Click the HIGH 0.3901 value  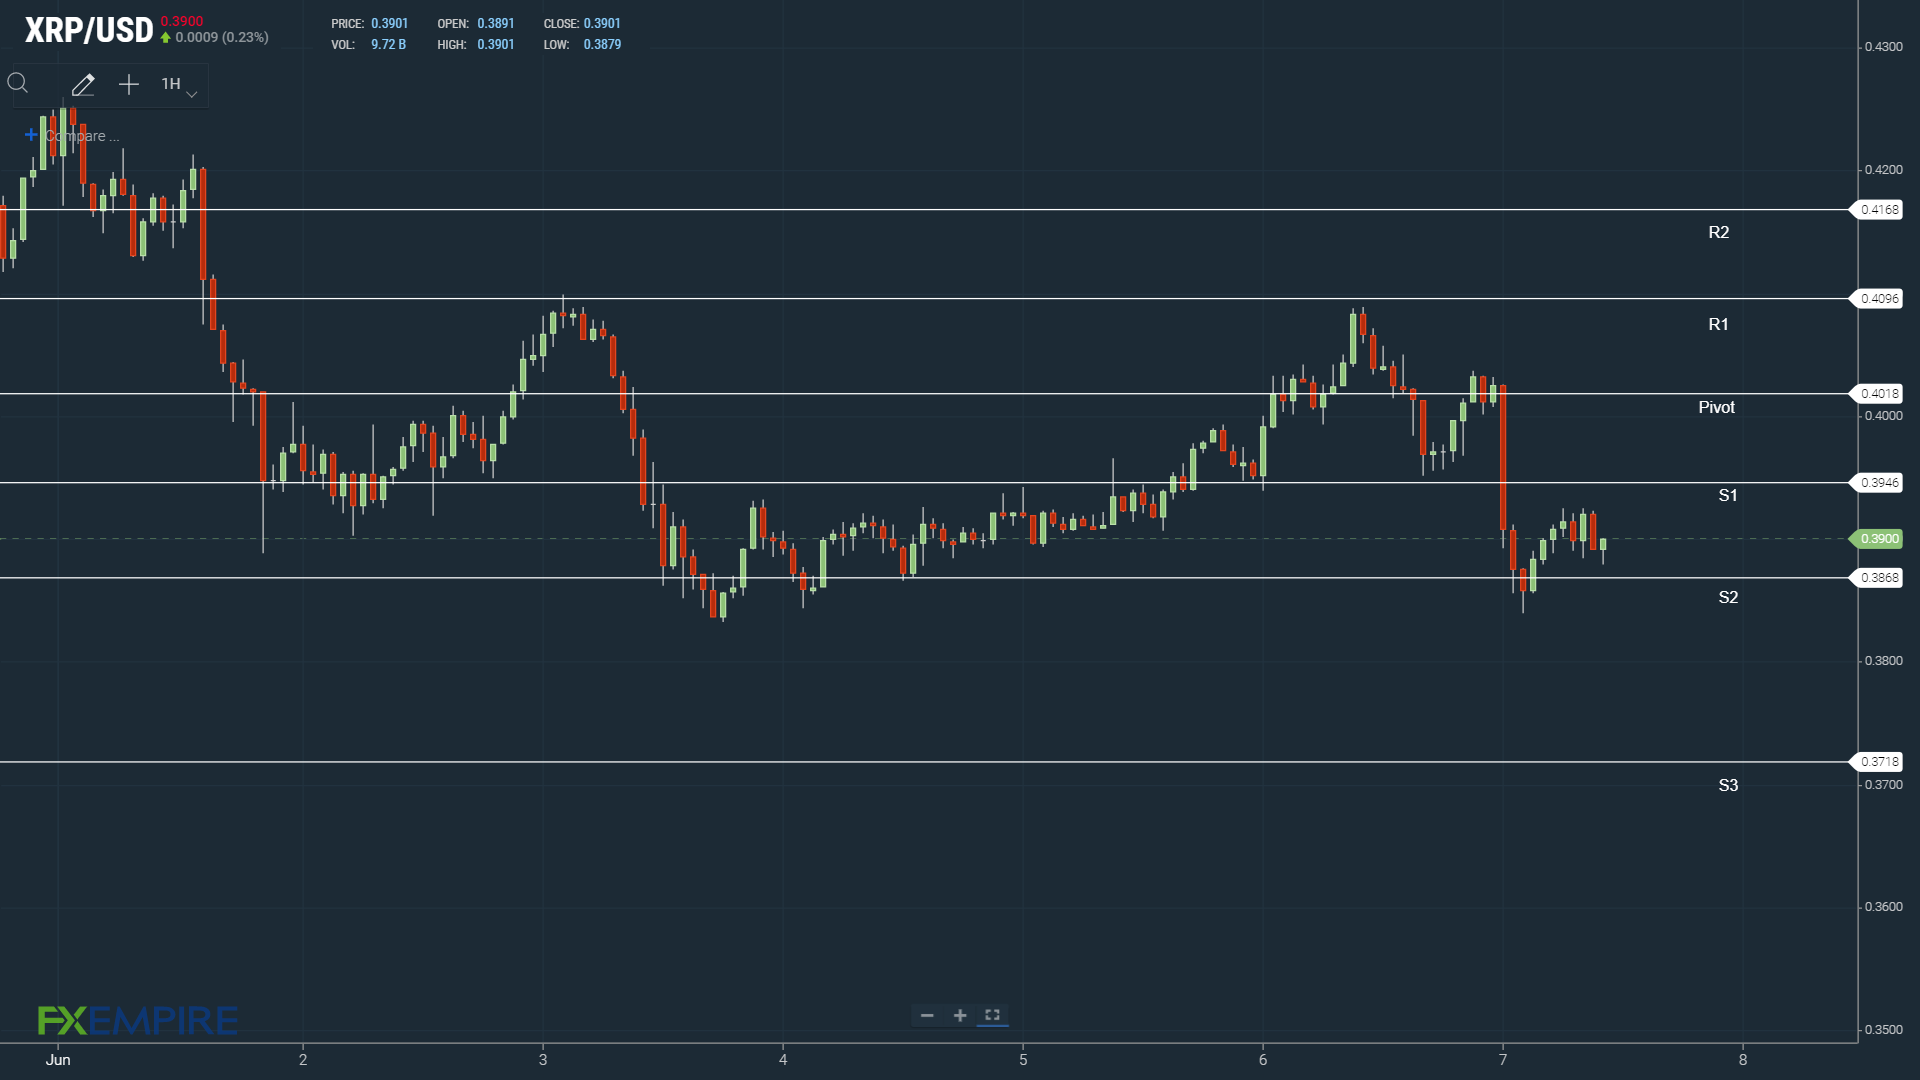[x=495, y=45]
